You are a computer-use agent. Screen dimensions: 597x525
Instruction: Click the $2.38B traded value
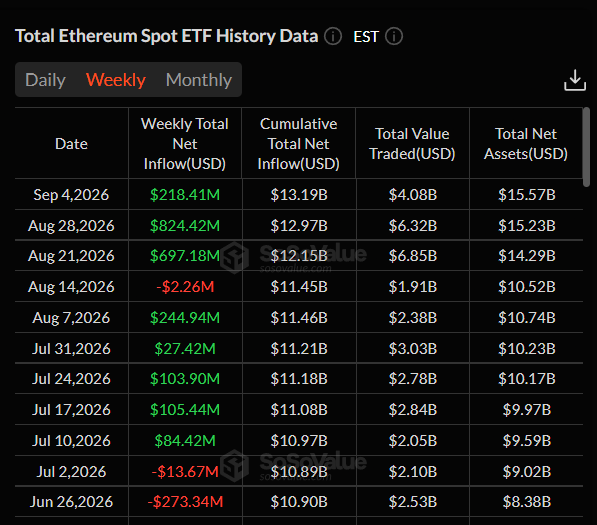pos(413,318)
